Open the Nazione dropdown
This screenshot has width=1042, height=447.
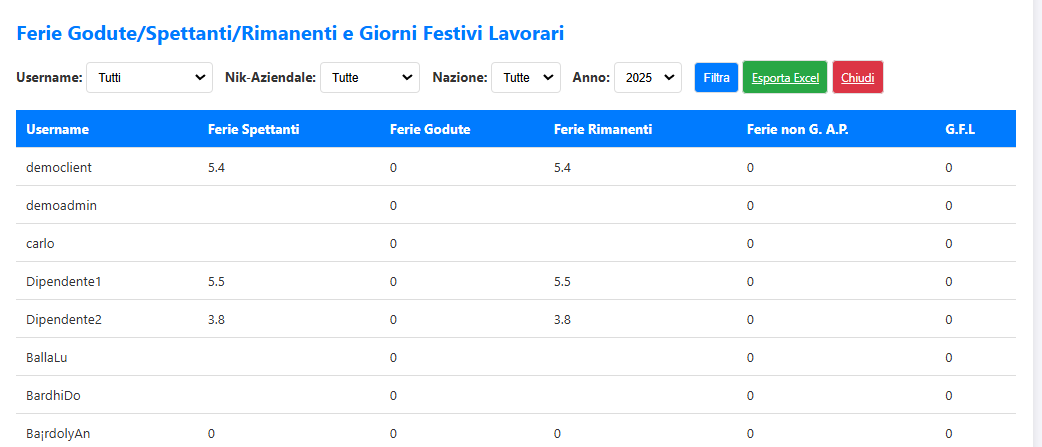click(526, 77)
